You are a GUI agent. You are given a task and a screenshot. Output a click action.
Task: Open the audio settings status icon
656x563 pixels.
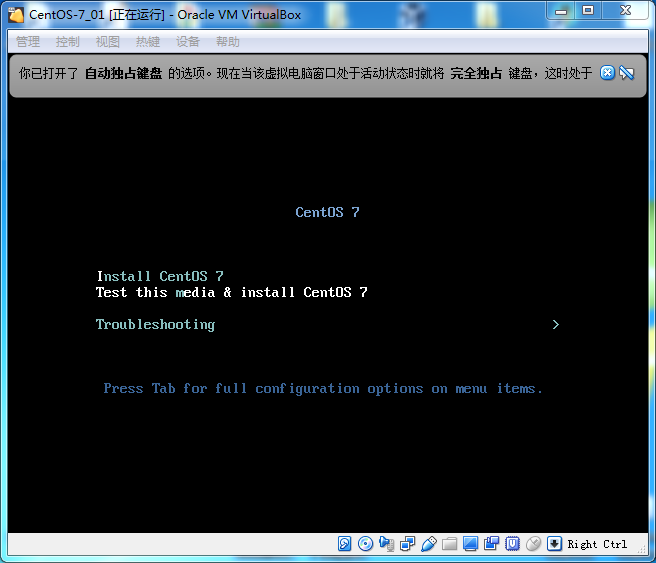pos(386,544)
